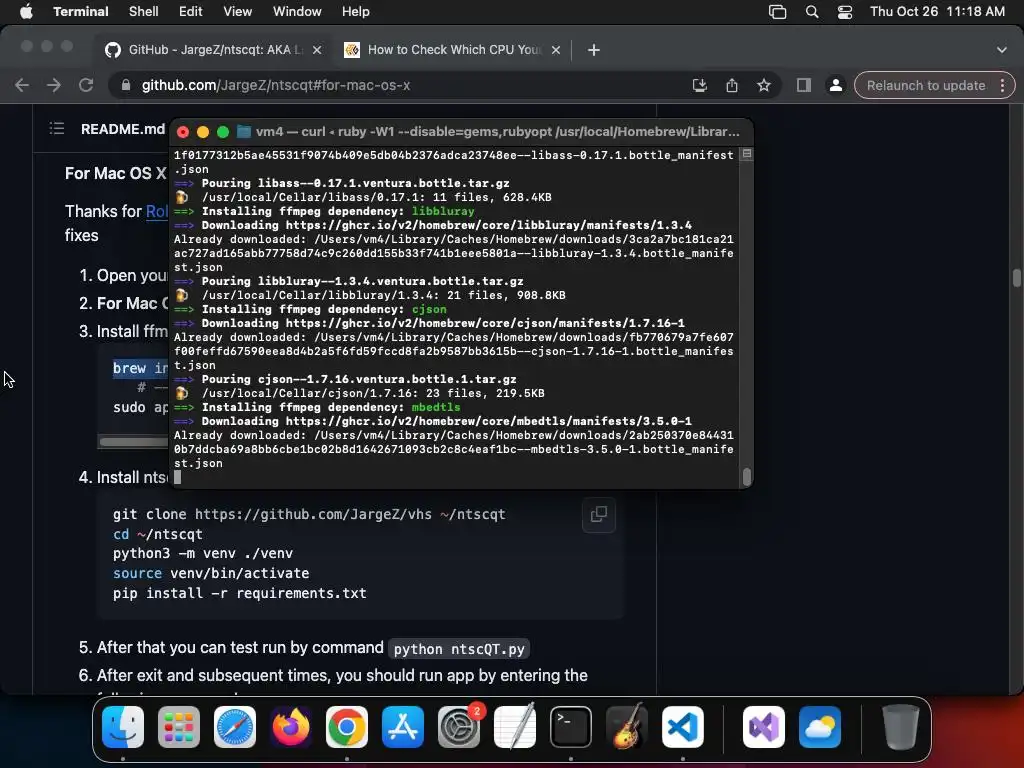Click horizontal scrollbar under brew code block
This screenshot has width=1024, height=768.
tap(133, 442)
